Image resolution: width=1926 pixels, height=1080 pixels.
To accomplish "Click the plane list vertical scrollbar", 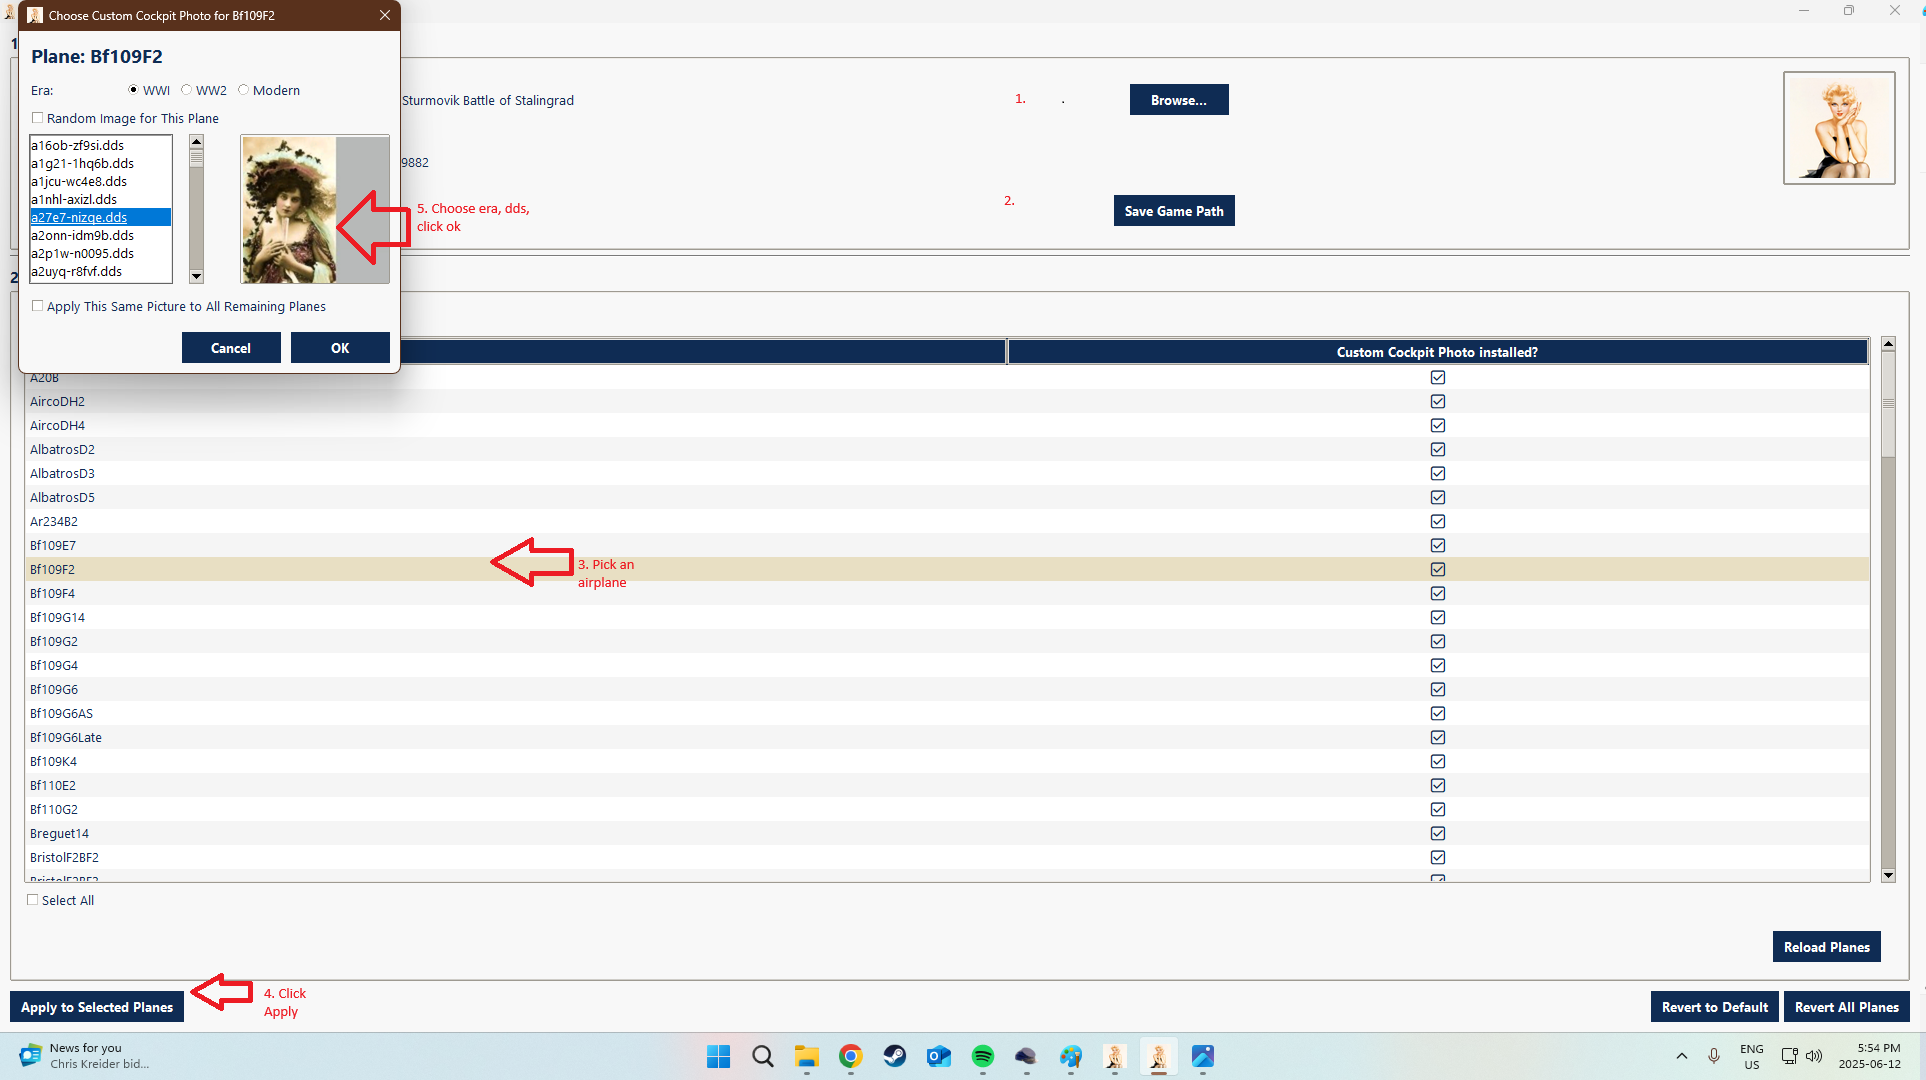I will pos(1888,610).
